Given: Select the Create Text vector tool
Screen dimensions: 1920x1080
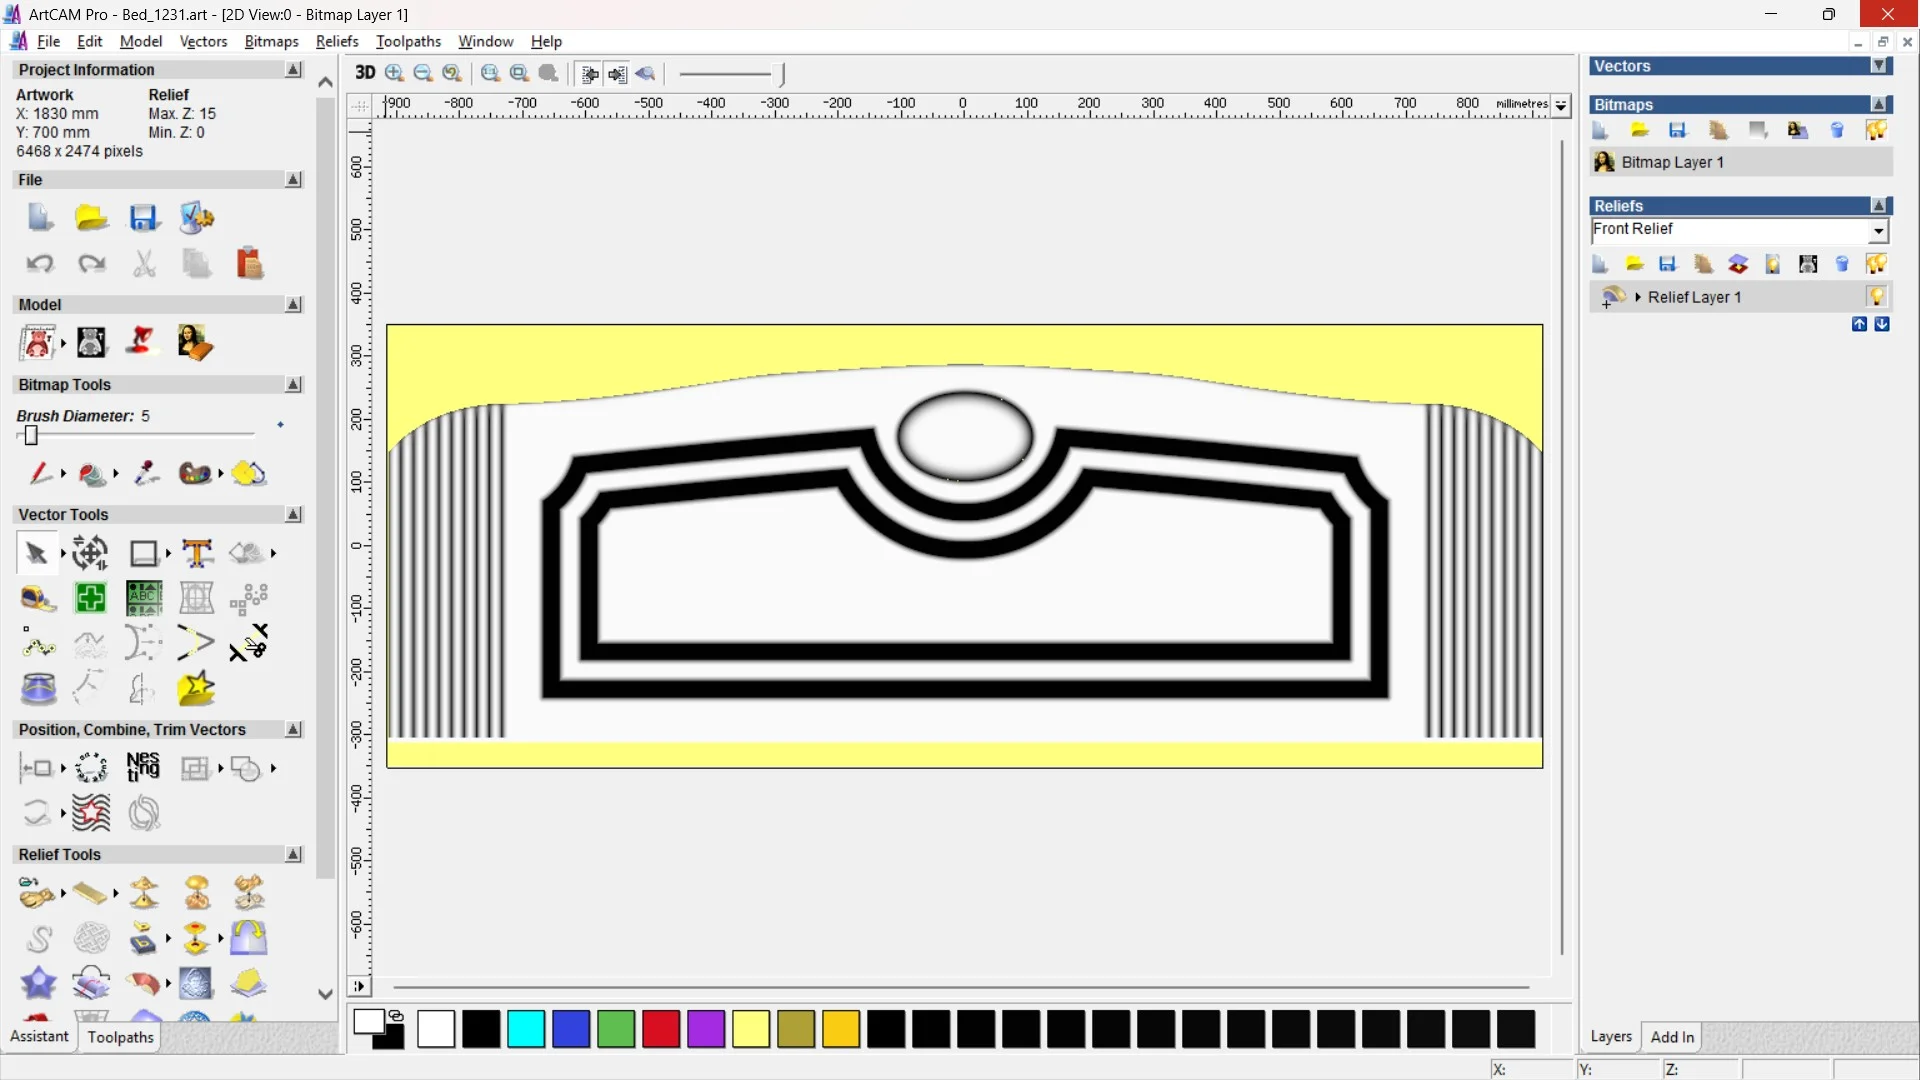Looking at the screenshot, I should (197, 553).
